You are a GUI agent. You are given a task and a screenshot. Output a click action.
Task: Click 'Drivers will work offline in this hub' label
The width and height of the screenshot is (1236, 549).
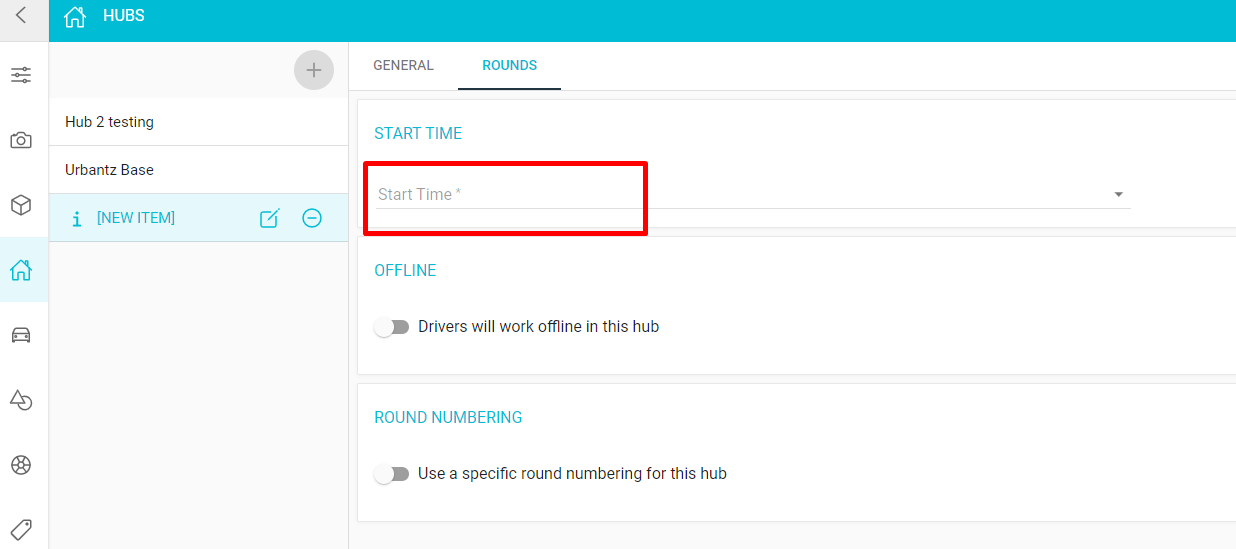click(538, 327)
